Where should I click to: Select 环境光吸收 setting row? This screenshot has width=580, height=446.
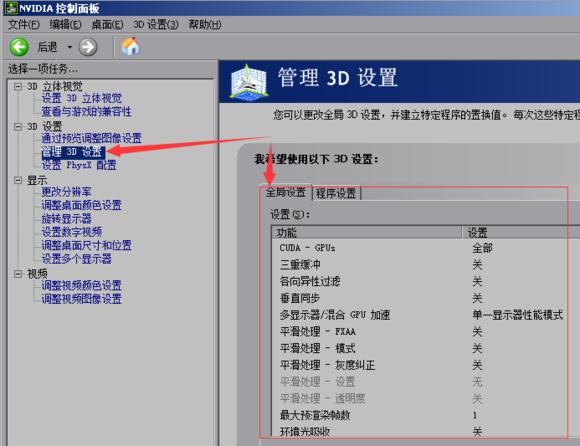[x=426, y=432]
